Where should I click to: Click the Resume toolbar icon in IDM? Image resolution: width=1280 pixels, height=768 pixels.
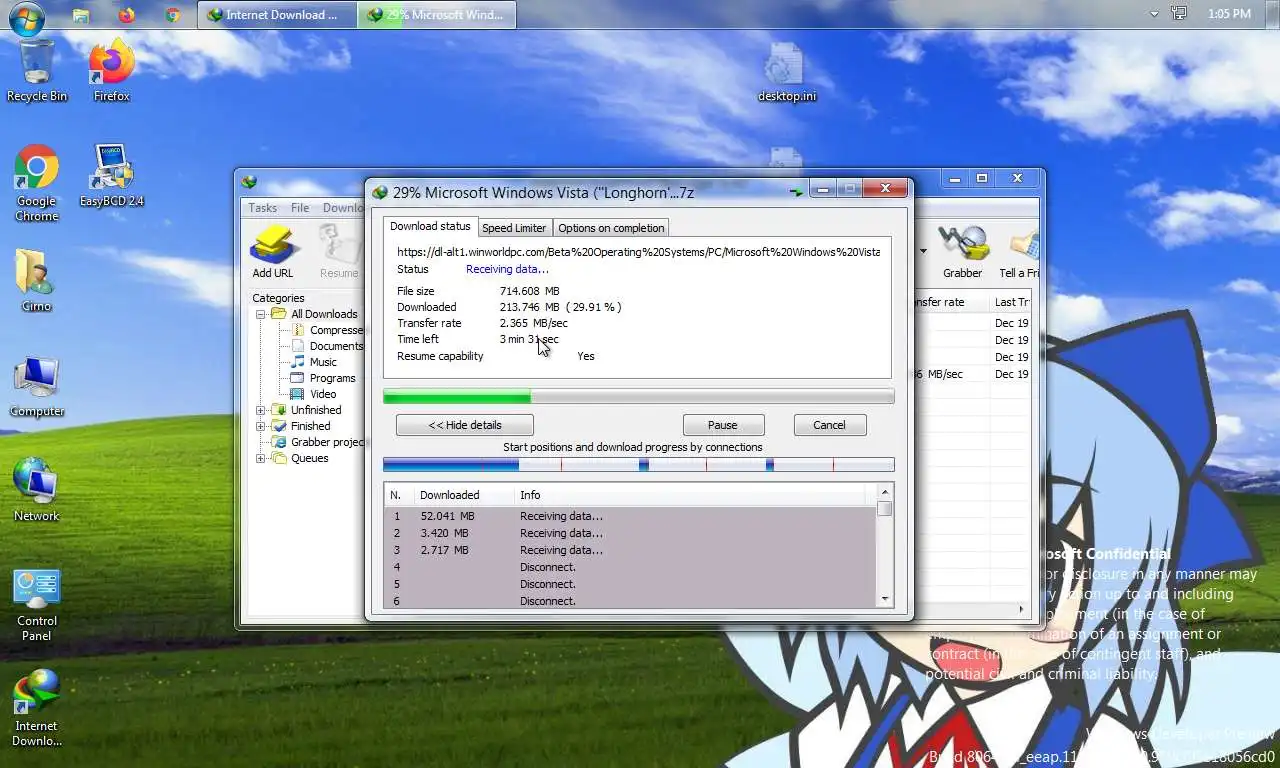339,252
